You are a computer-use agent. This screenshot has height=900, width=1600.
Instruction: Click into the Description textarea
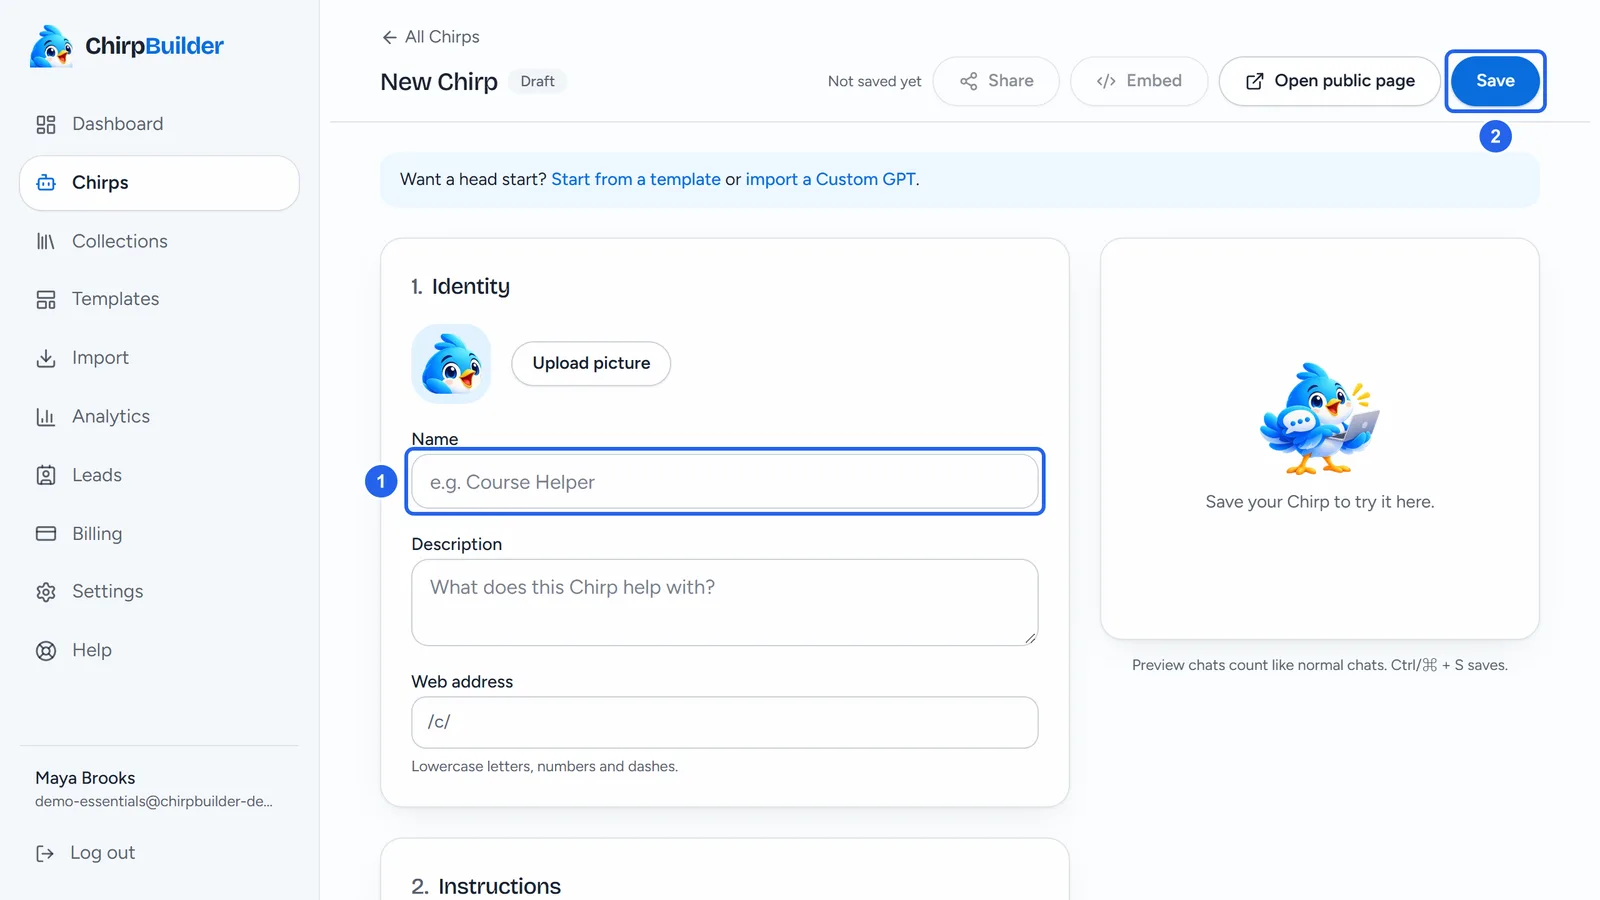[725, 602]
